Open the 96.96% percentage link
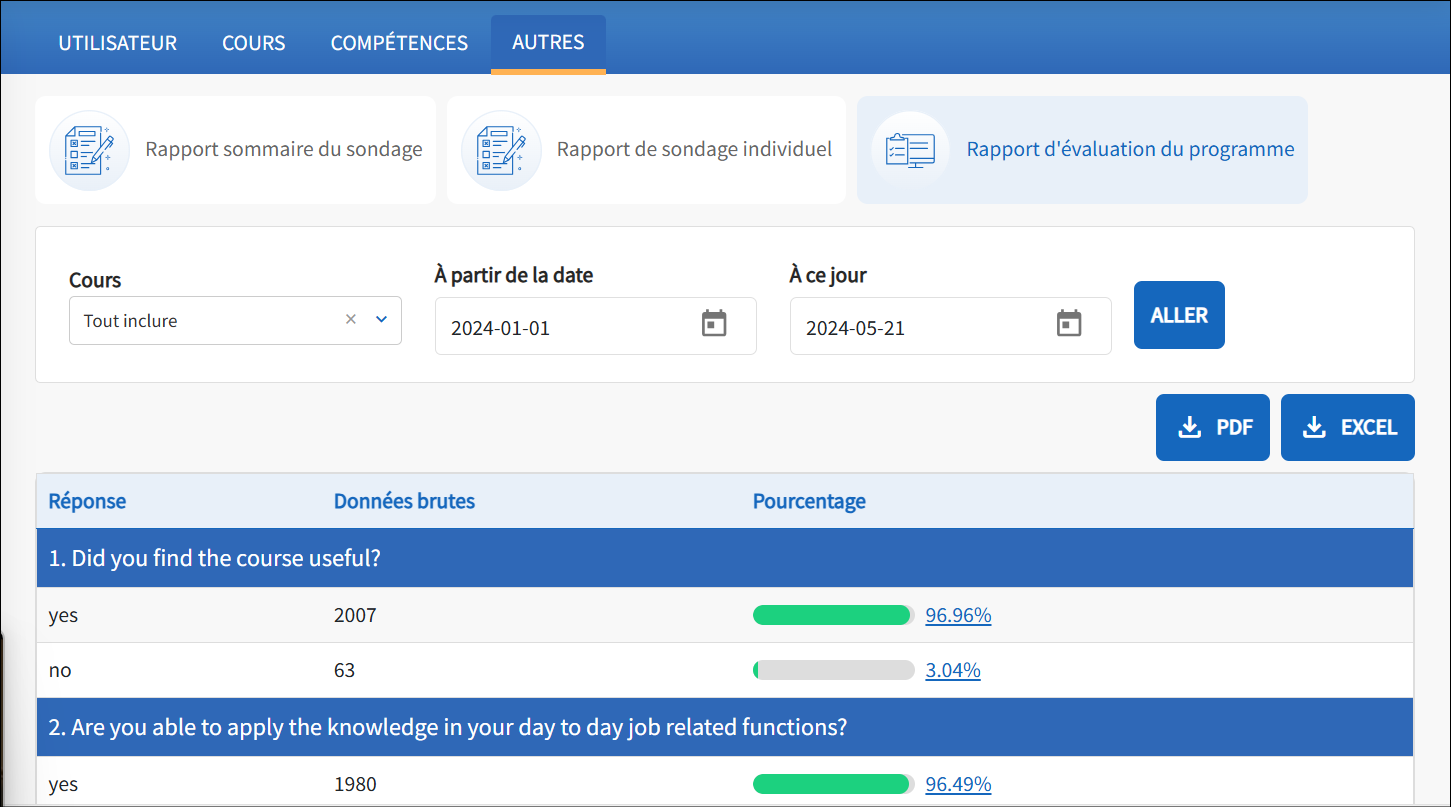 click(958, 615)
